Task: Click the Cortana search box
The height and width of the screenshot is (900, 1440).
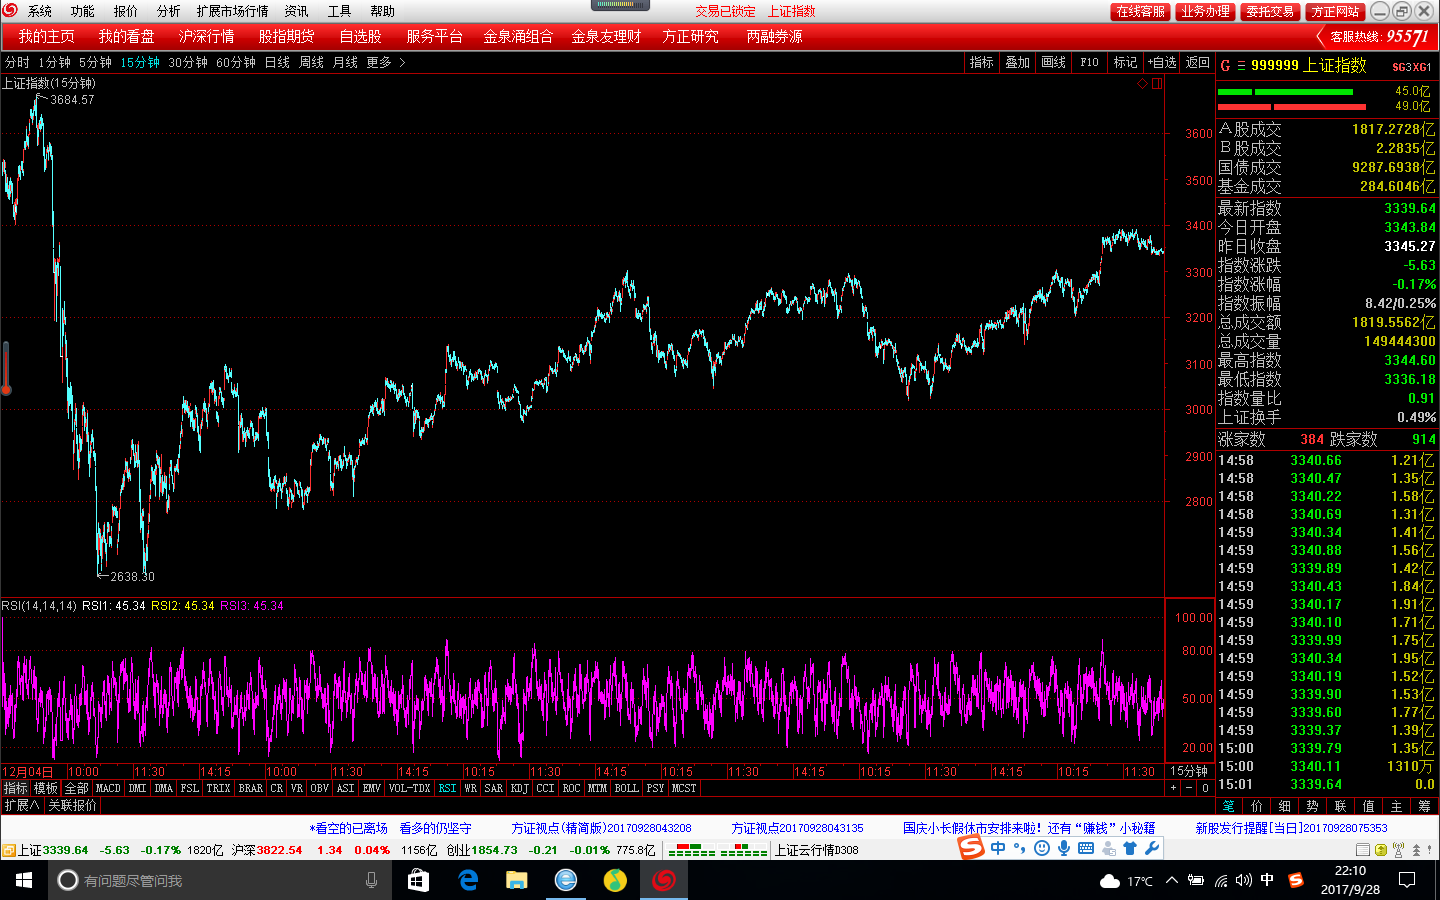Action: [x=220, y=880]
